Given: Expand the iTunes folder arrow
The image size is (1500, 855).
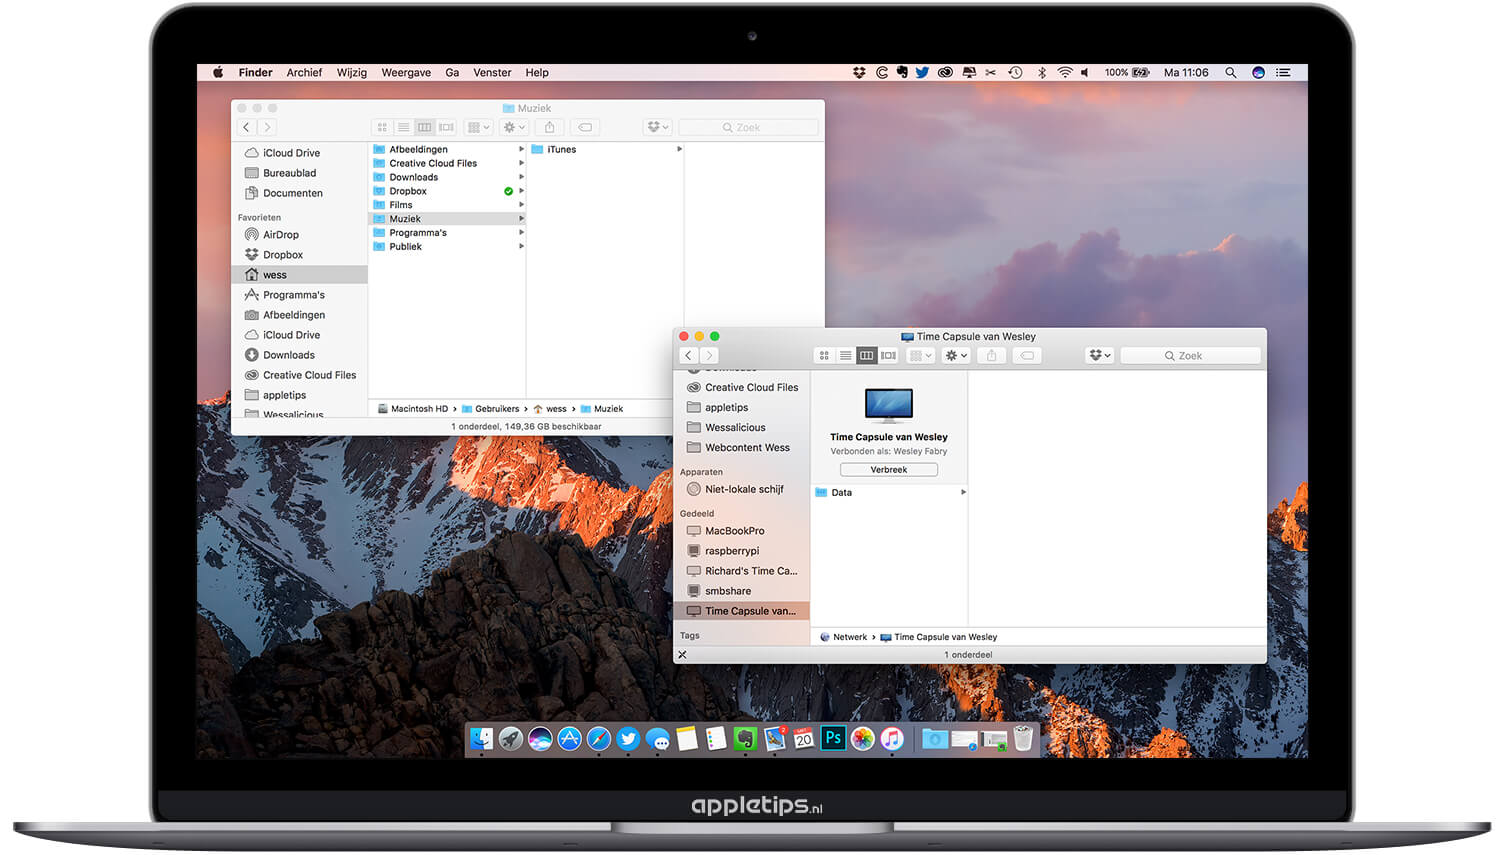Looking at the screenshot, I should tap(679, 150).
